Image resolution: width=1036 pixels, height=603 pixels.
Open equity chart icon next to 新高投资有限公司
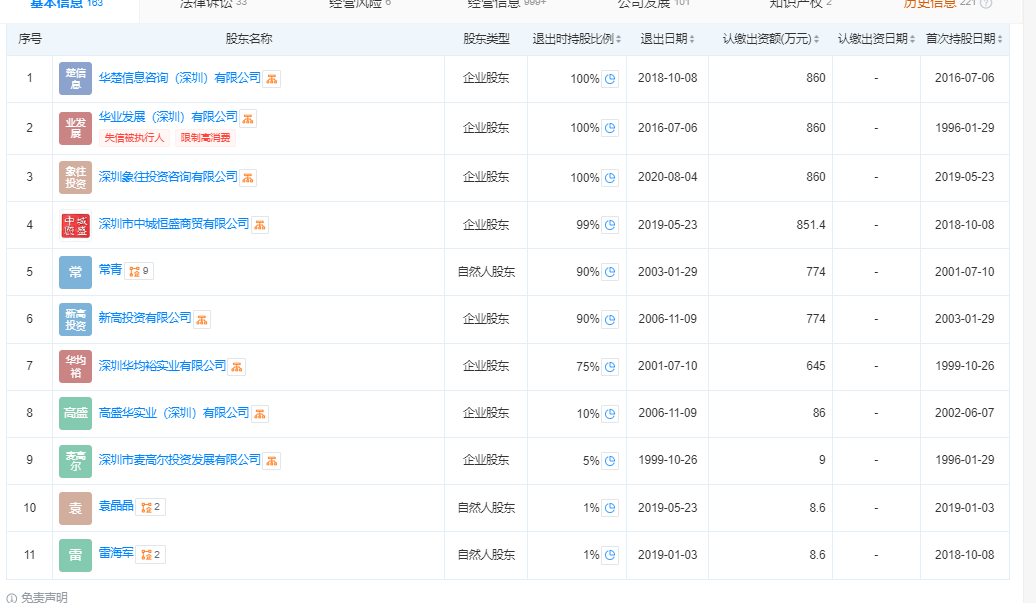[x=202, y=319]
